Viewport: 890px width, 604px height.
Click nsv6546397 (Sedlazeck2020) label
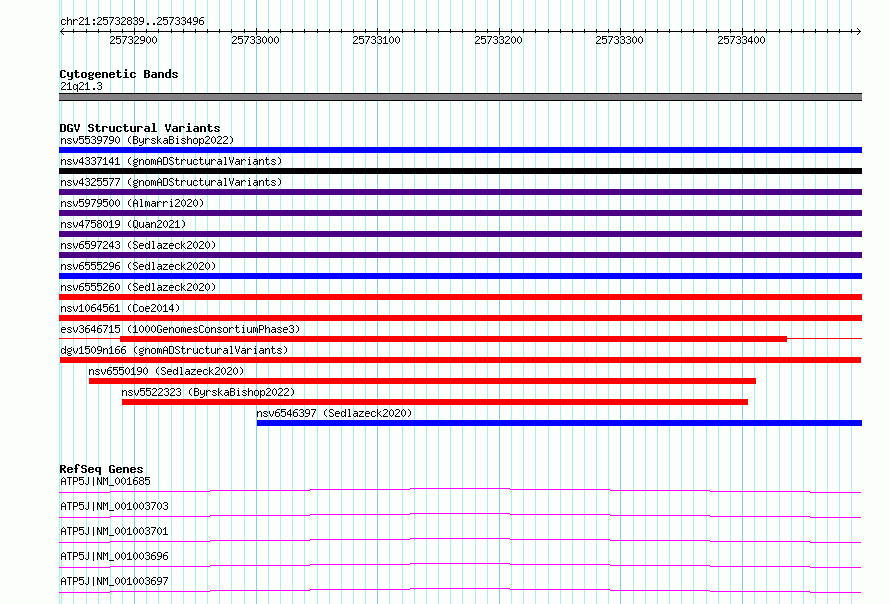pyautogui.click(x=334, y=413)
